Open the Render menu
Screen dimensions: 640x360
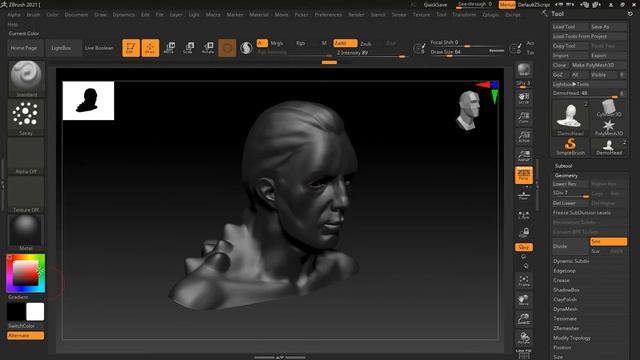click(x=356, y=15)
